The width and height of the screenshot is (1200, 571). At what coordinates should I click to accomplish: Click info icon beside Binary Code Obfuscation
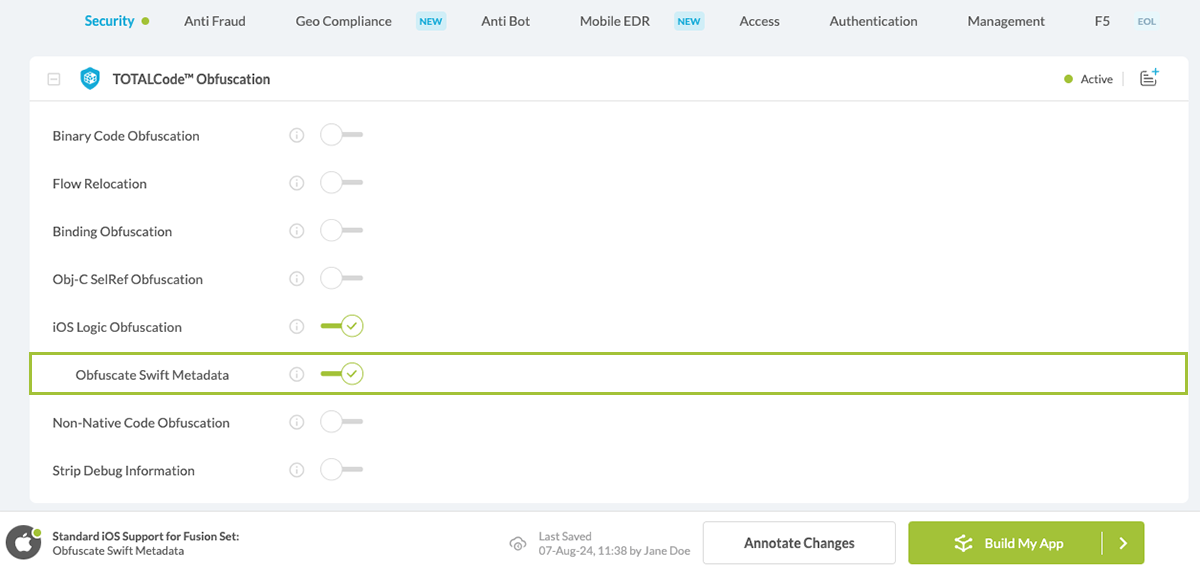point(296,135)
